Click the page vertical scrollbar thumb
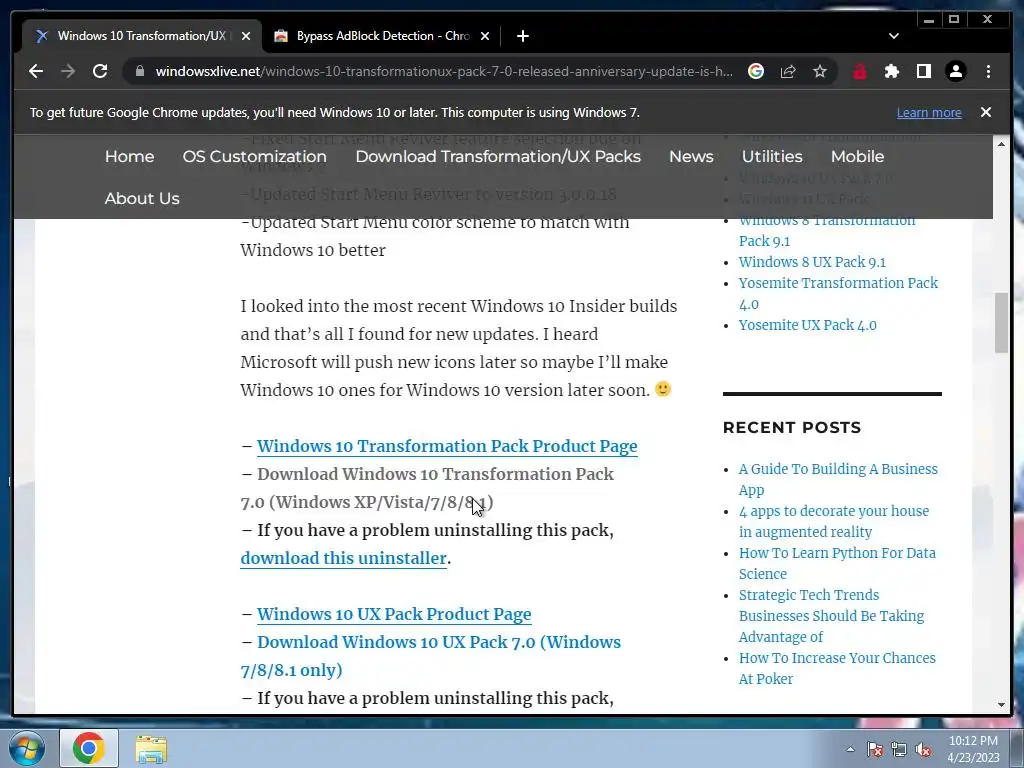 (1001, 323)
